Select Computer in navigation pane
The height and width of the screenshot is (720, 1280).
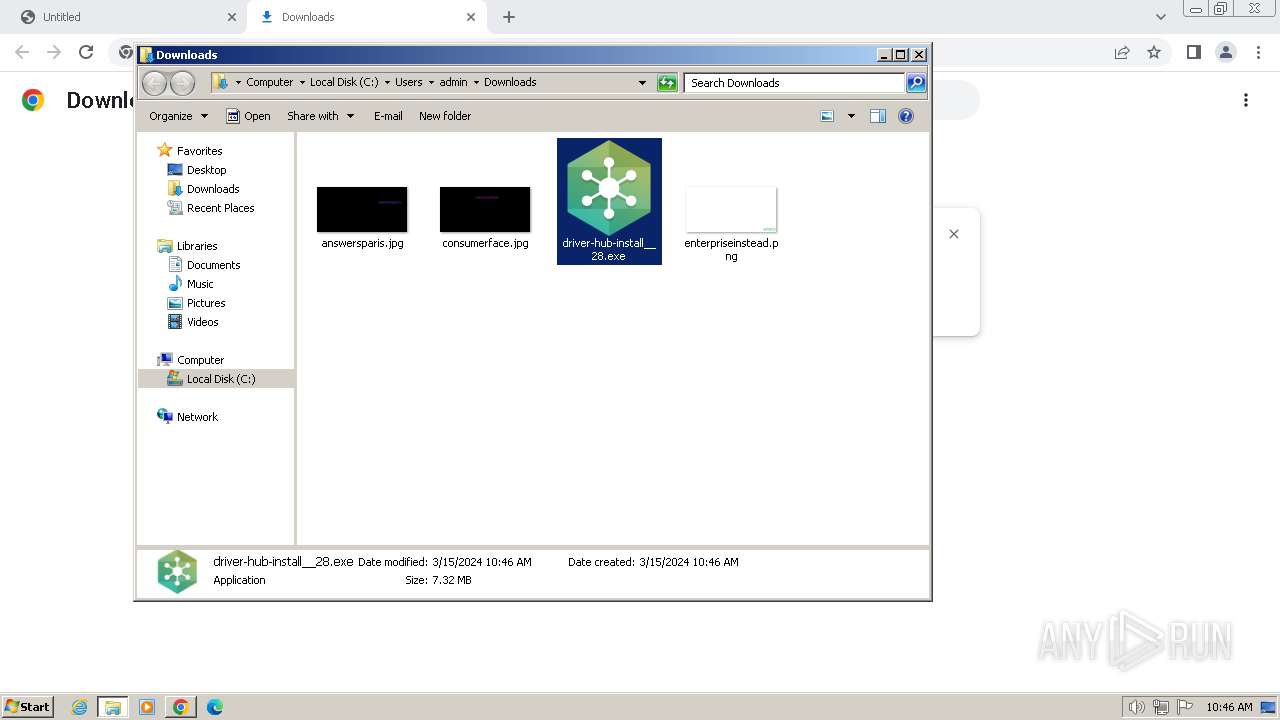[200, 360]
